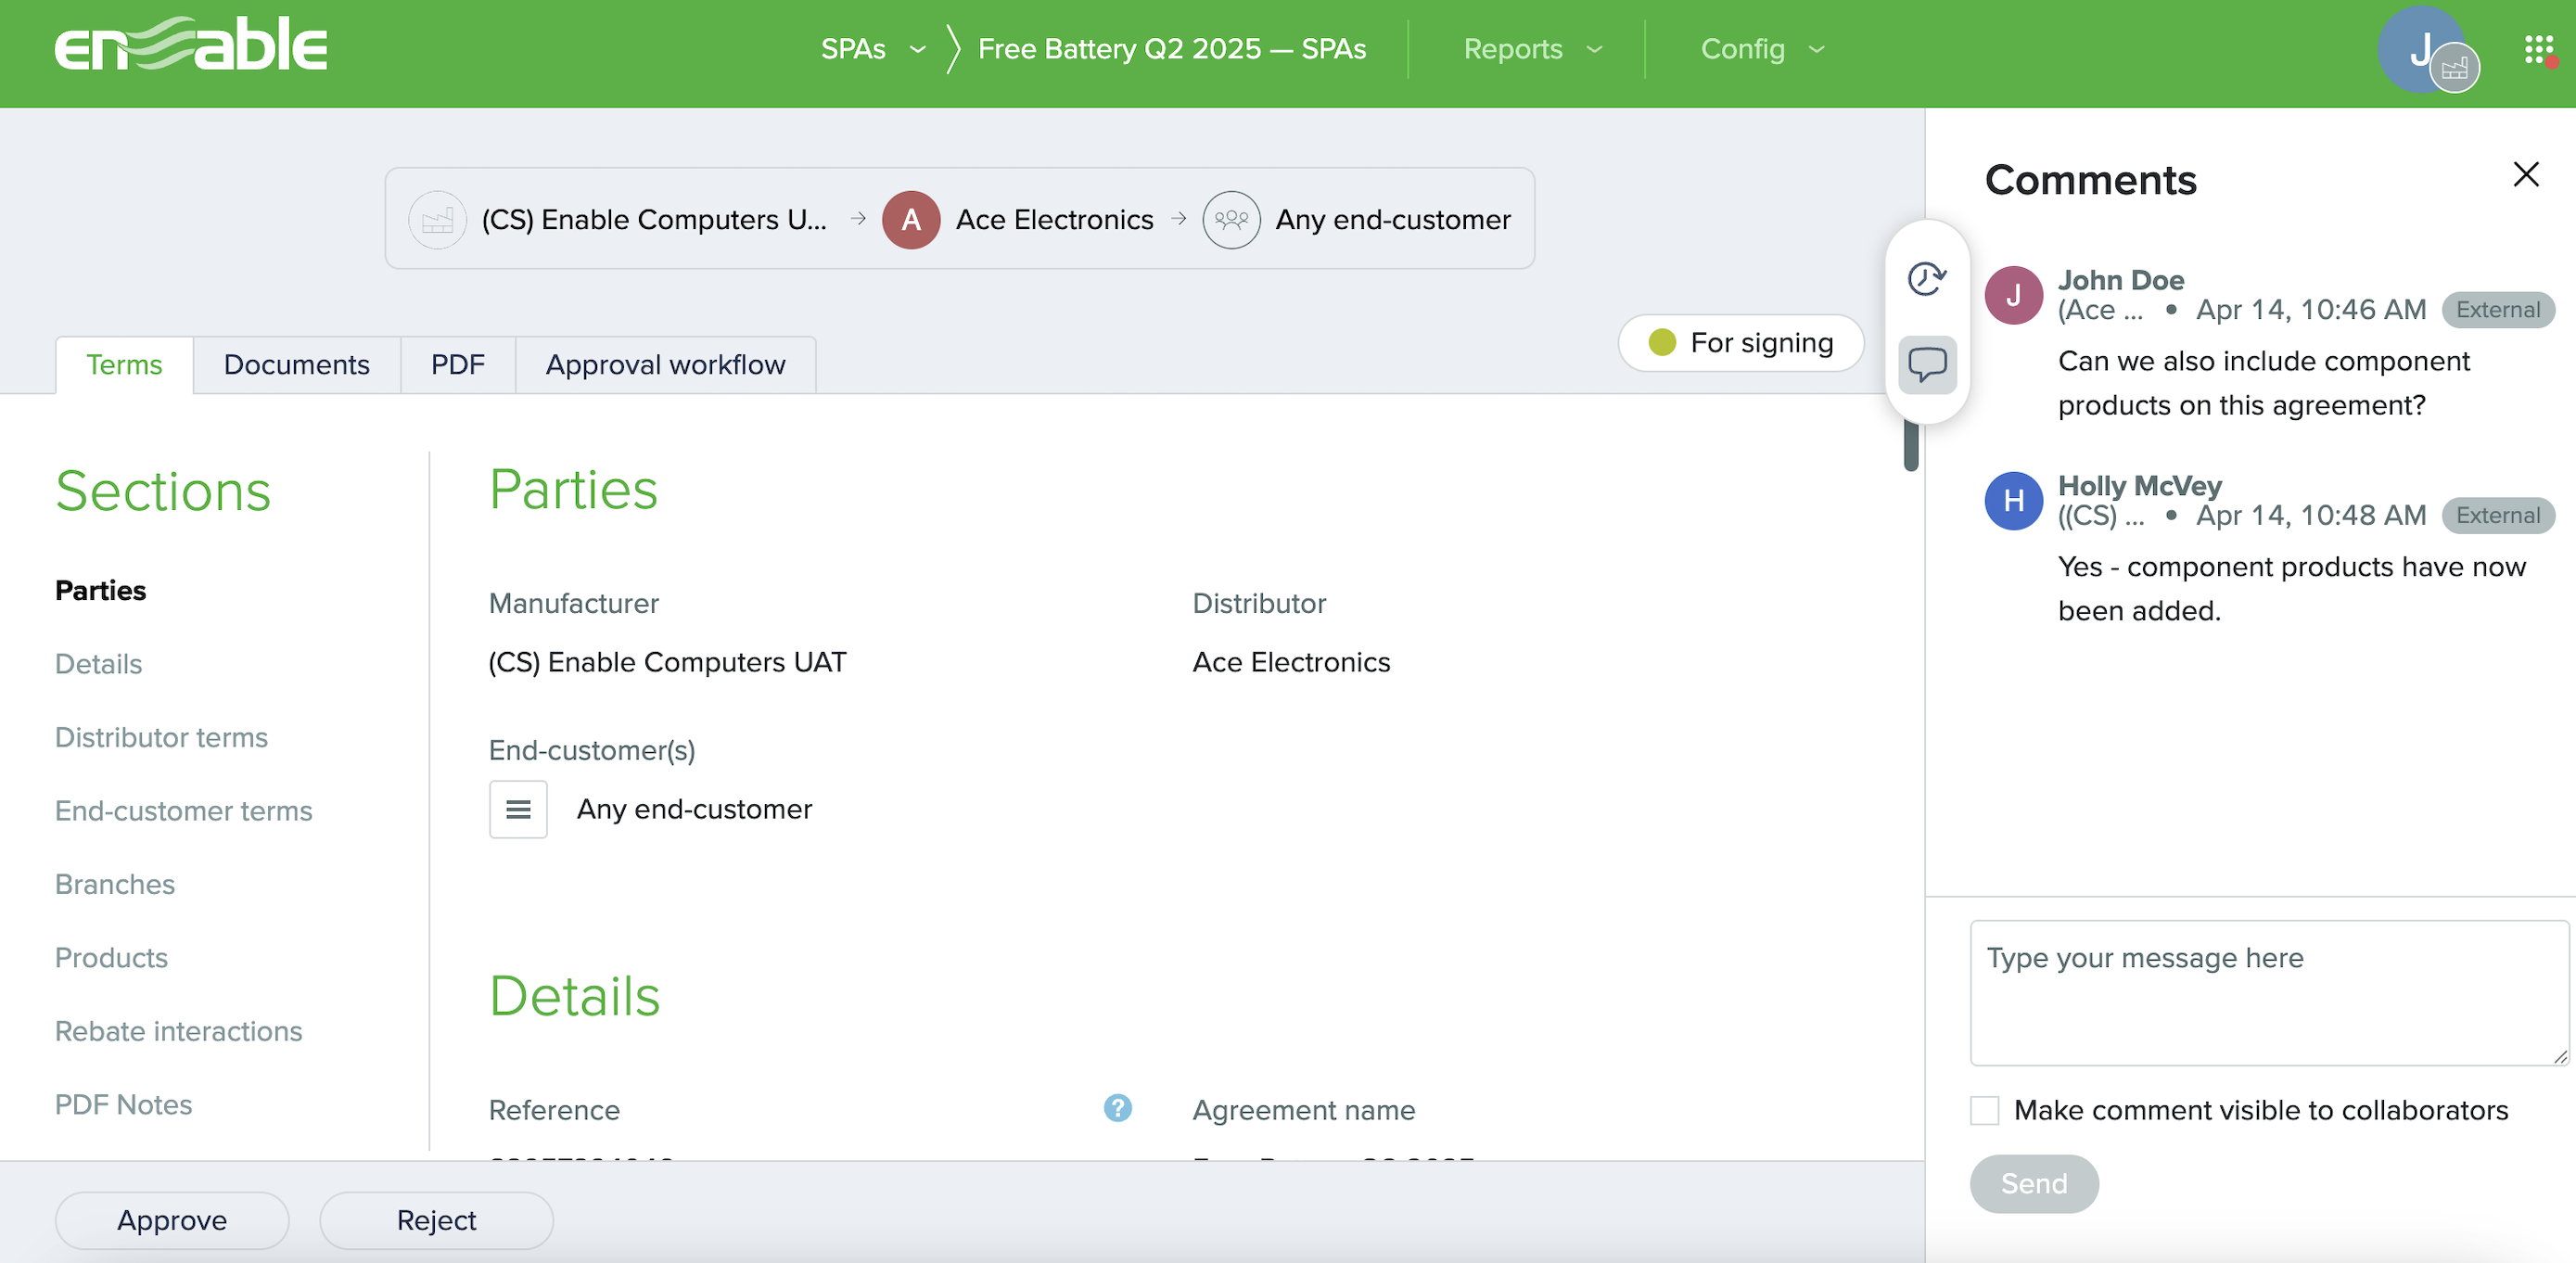Click into the Type your message field

point(2268,993)
